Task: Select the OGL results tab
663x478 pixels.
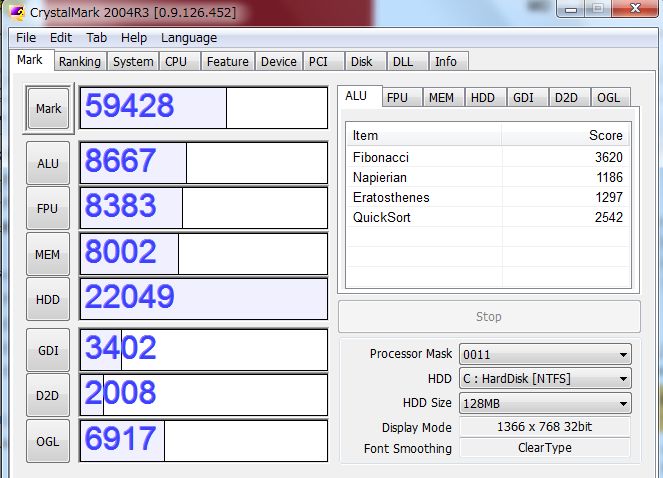Action: pyautogui.click(x=608, y=97)
